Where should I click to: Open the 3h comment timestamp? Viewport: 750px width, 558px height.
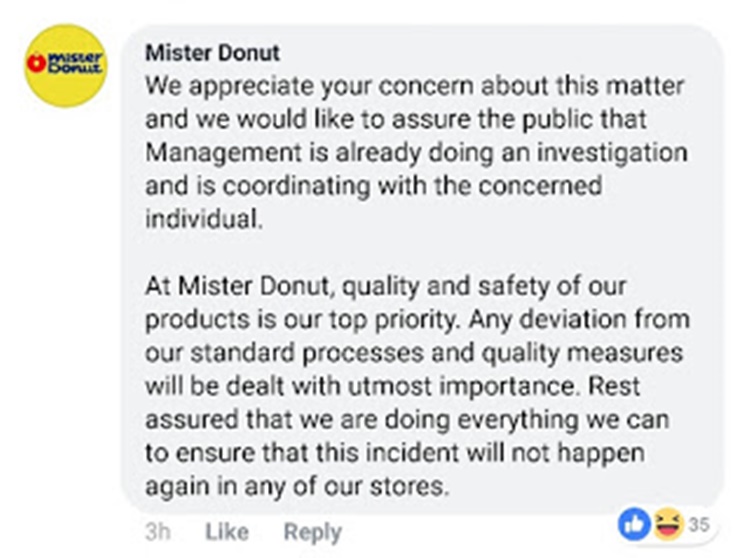pos(158,532)
